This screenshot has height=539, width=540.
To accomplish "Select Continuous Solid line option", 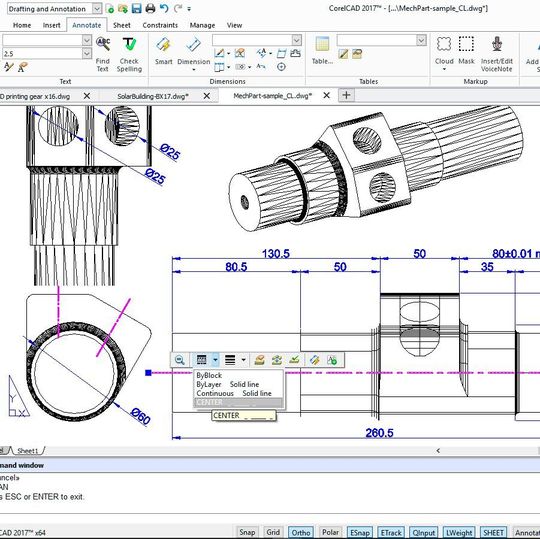I will (239, 393).
